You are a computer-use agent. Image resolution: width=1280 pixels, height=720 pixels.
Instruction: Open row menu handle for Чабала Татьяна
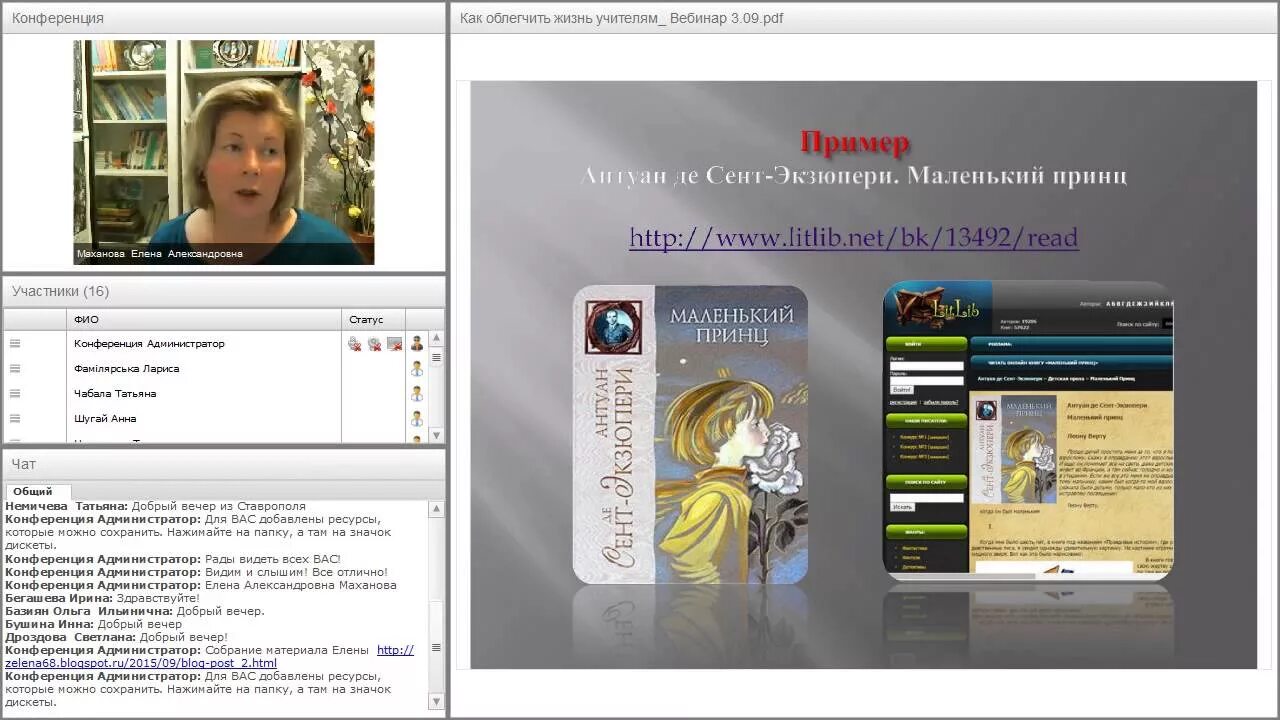(x=15, y=393)
